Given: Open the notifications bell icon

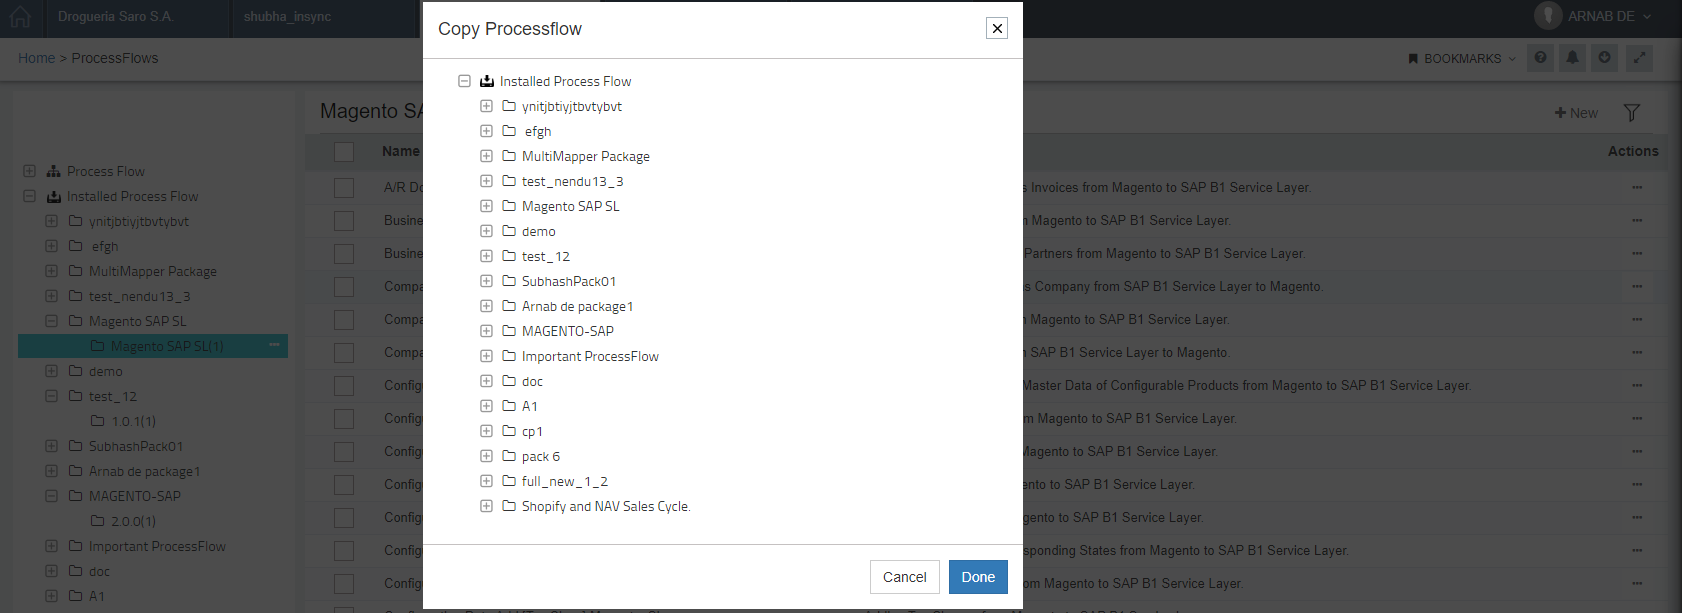Looking at the screenshot, I should 1572,58.
